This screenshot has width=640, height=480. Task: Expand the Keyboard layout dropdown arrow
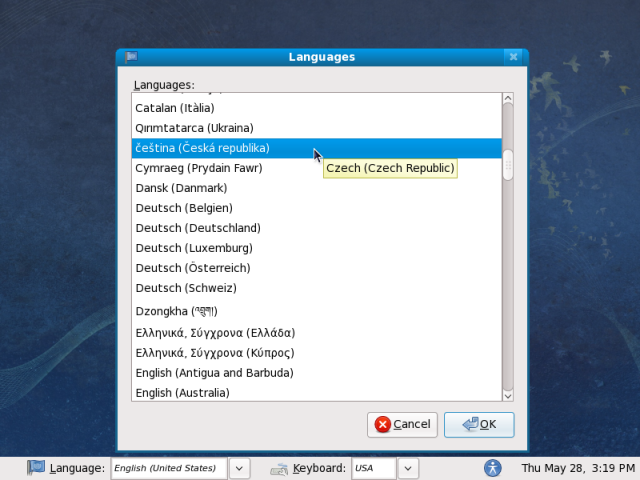coord(408,467)
